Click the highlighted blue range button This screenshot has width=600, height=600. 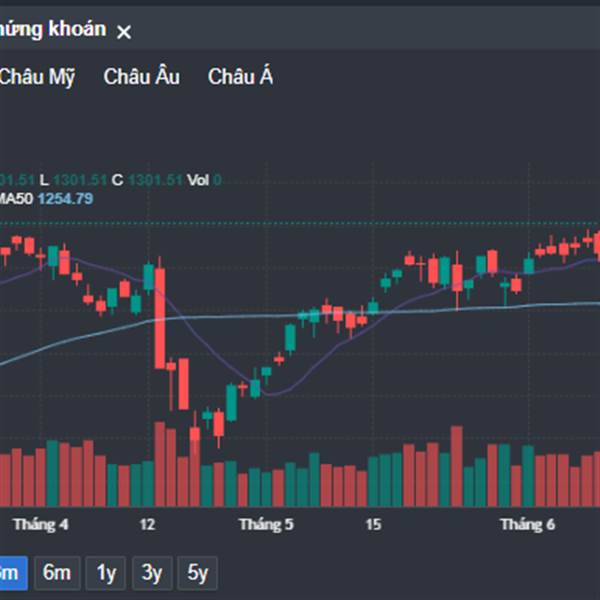[10, 573]
